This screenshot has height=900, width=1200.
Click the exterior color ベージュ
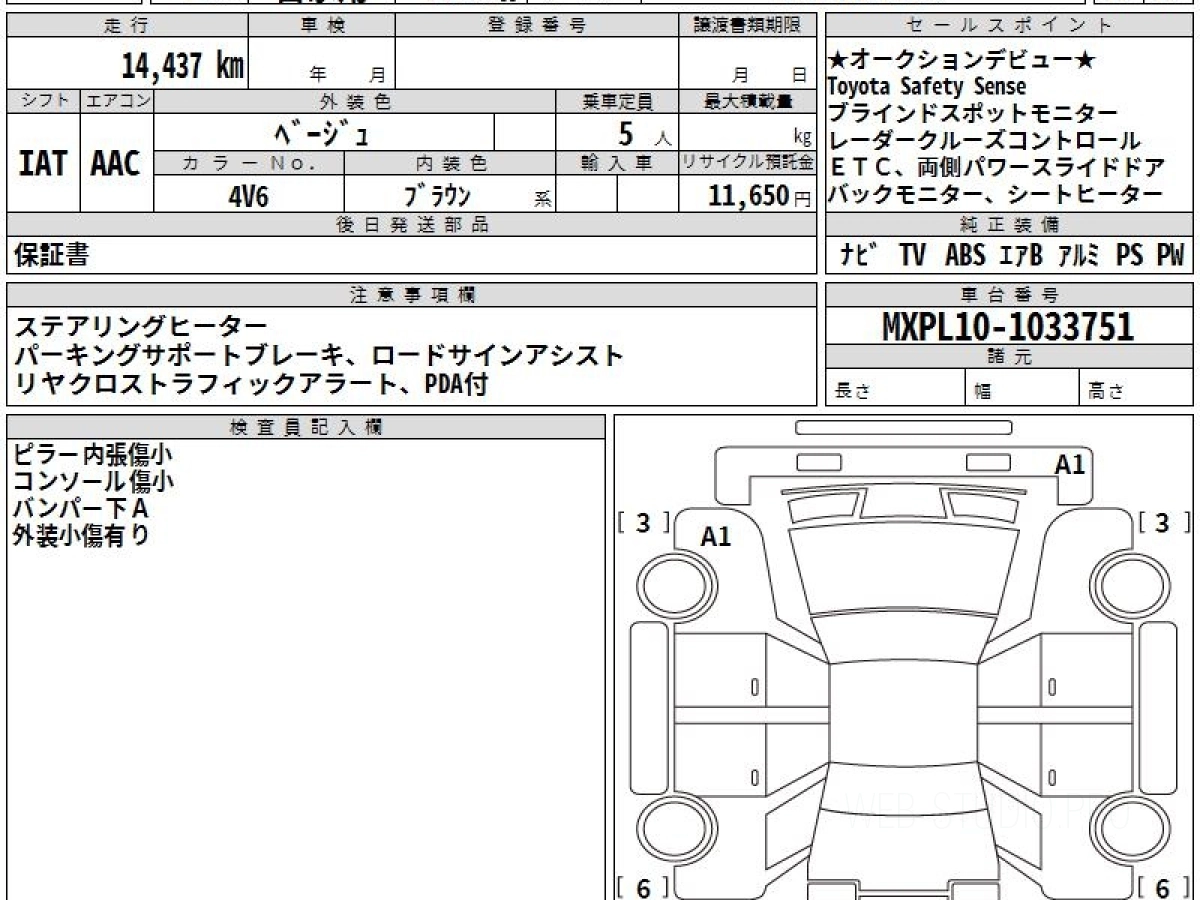point(322,132)
